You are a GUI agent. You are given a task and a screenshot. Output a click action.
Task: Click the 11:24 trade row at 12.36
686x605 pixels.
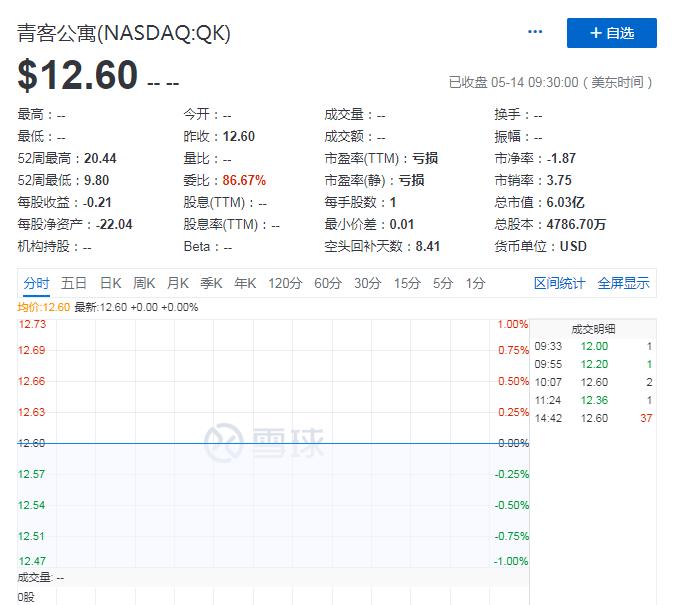pos(593,400)
